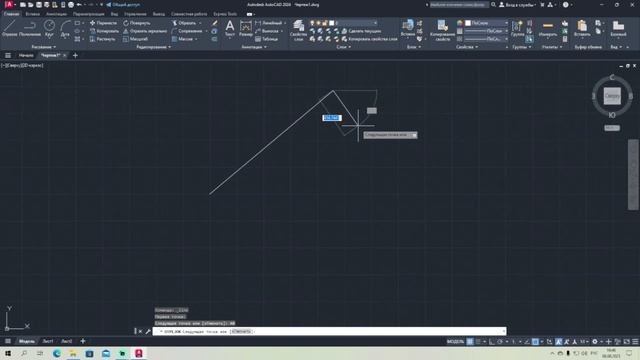Image resolution: width=640 pixels, height=360 pixels.
Task: Click the undo arrow in quick access toolbar
Action: click(79, 4)
